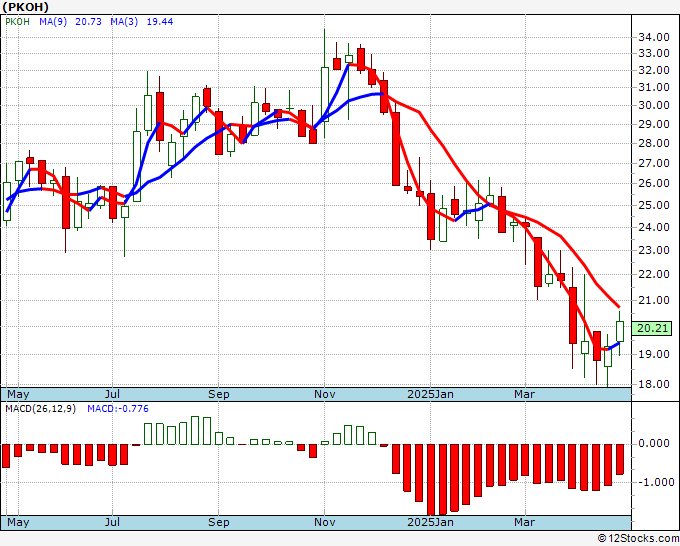Click the (PKOH) chart title
The width and height of the screenshot is (680, 546).
click(25, 7)
